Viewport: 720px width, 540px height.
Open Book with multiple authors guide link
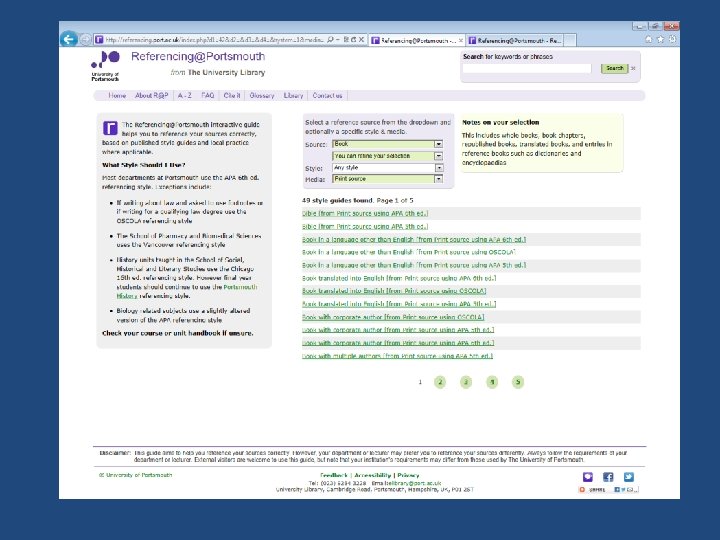397,356
